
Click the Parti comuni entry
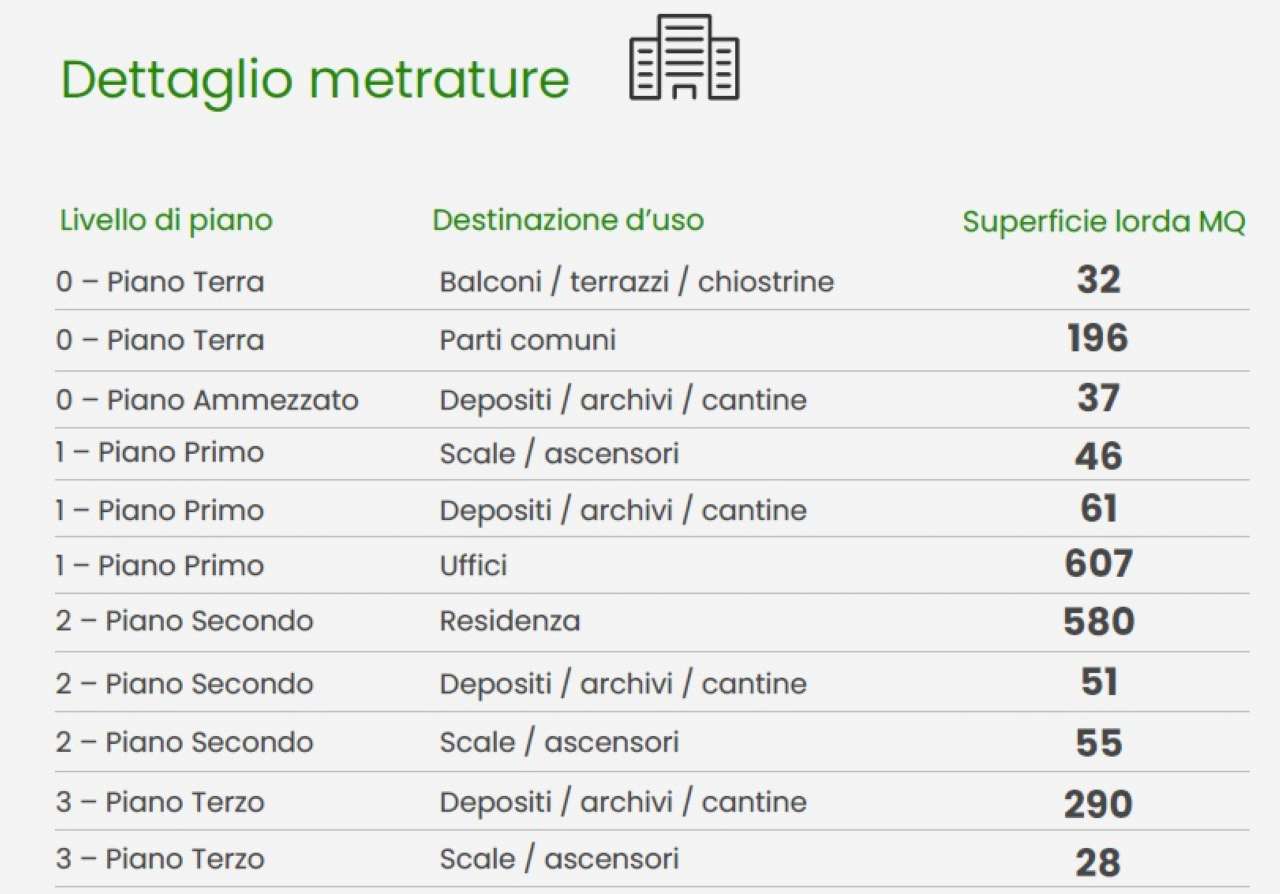pos(527,340)
